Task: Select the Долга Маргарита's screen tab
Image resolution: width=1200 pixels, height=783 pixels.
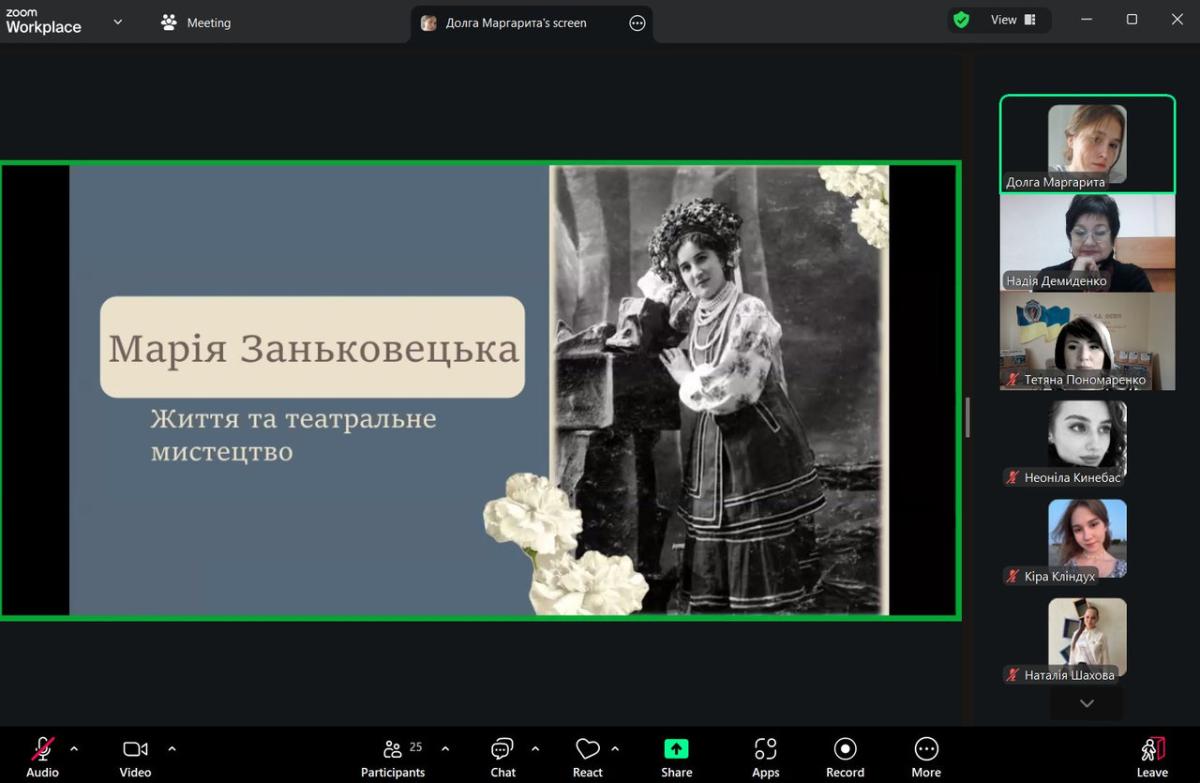Action: (515, 23)
